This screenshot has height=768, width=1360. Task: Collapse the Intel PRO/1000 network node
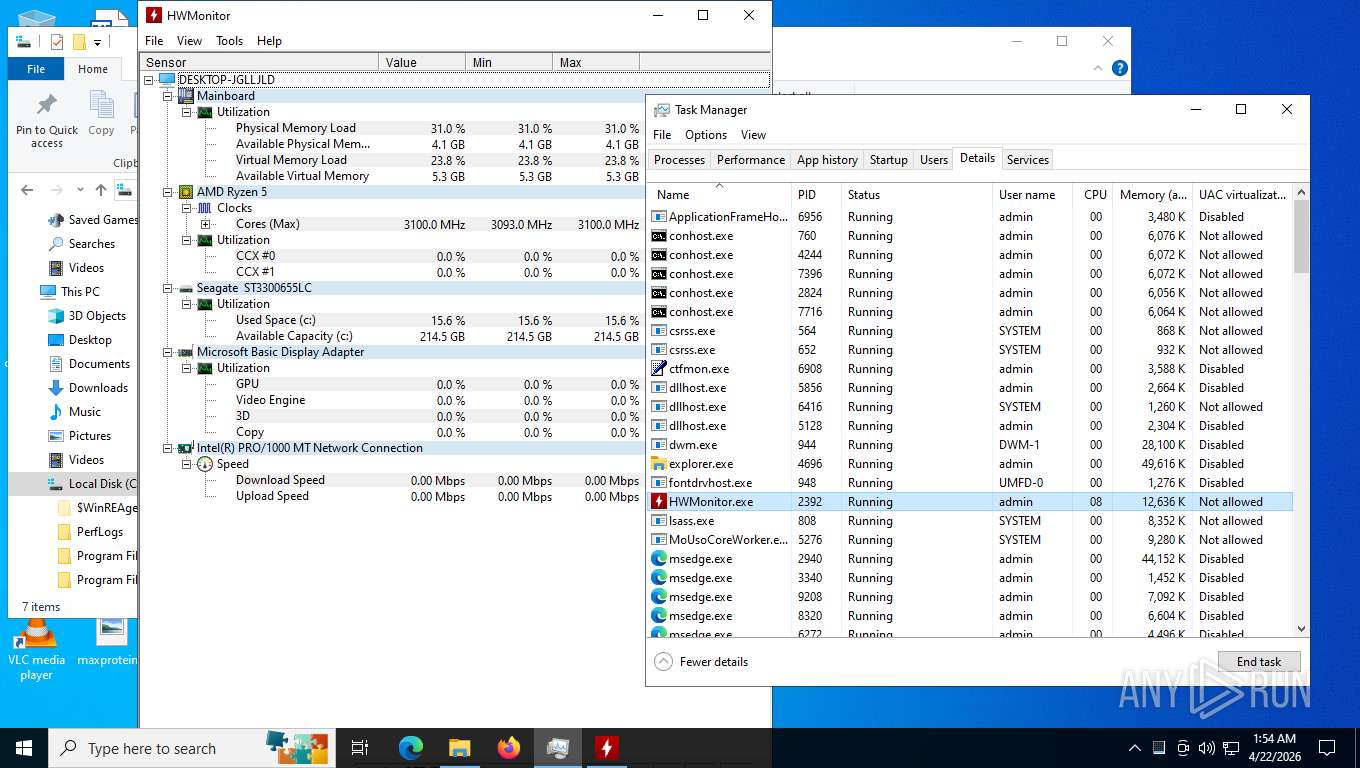pyautogui.click(x=168, y=448)
